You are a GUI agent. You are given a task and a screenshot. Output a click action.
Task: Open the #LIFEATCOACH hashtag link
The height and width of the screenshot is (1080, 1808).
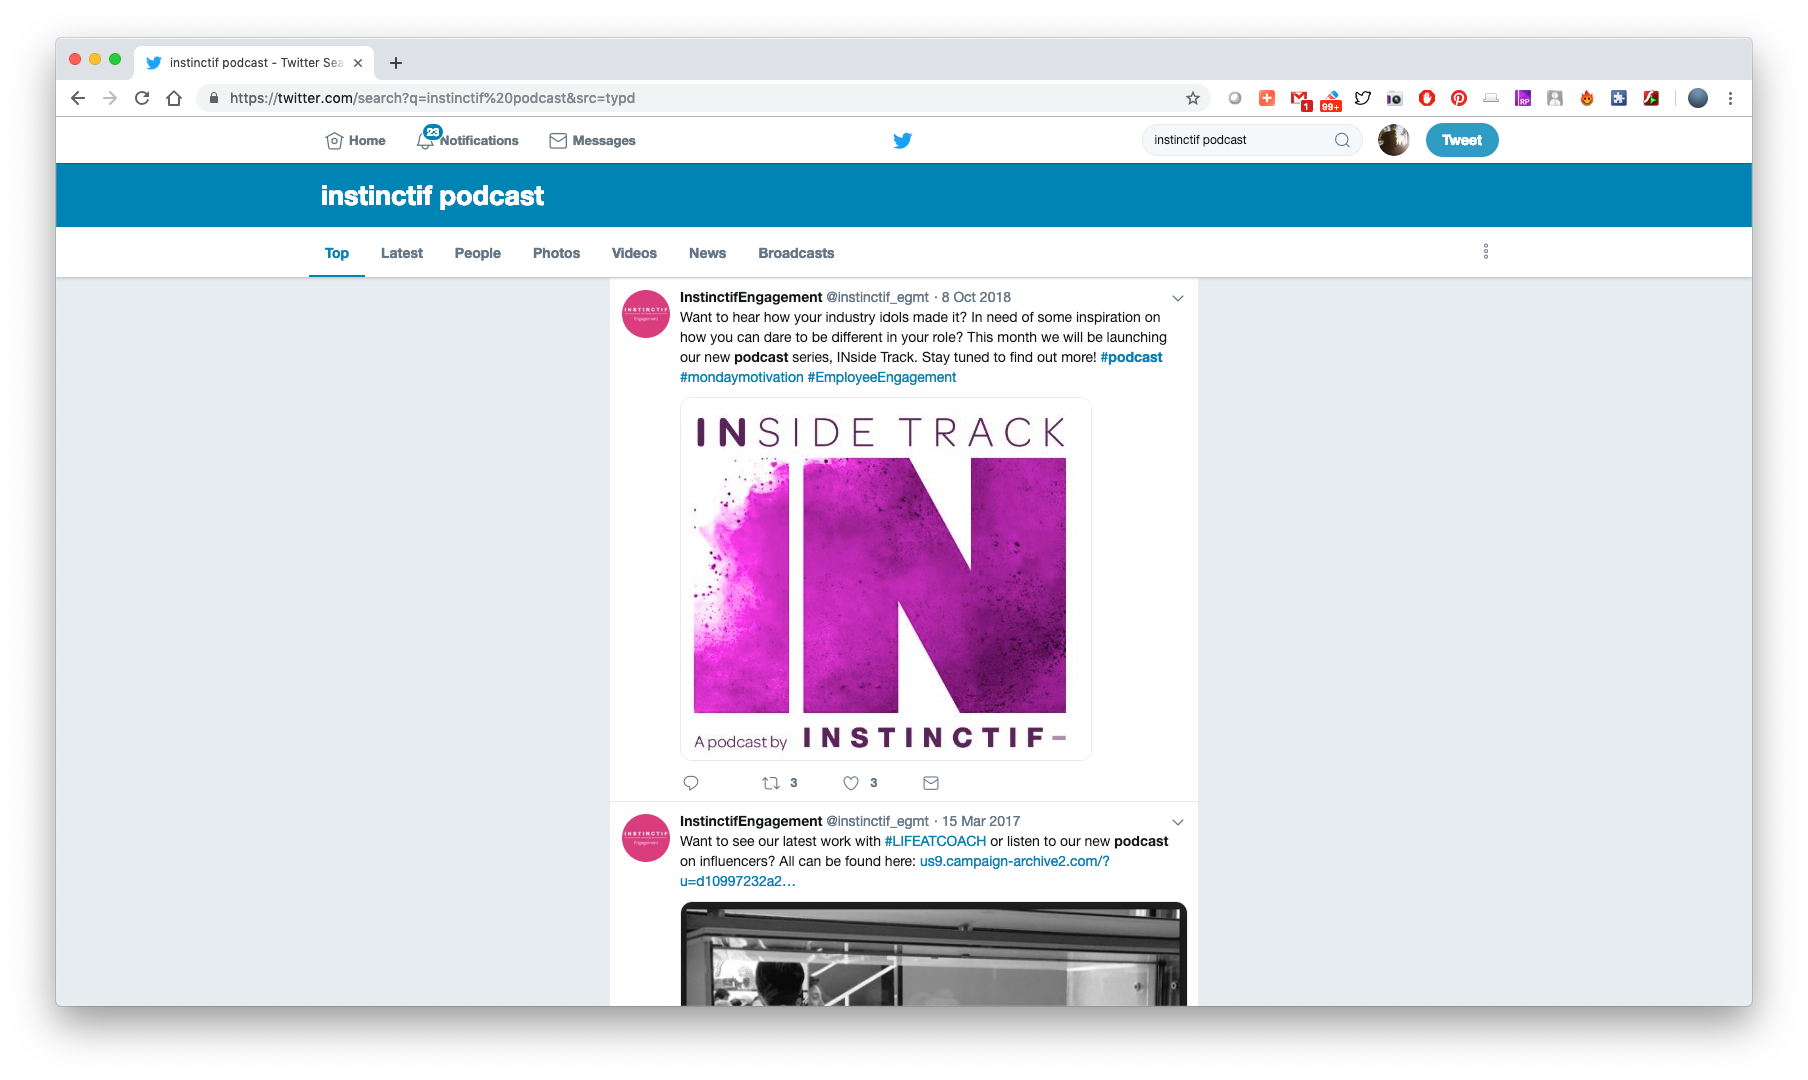pos(935,841)
